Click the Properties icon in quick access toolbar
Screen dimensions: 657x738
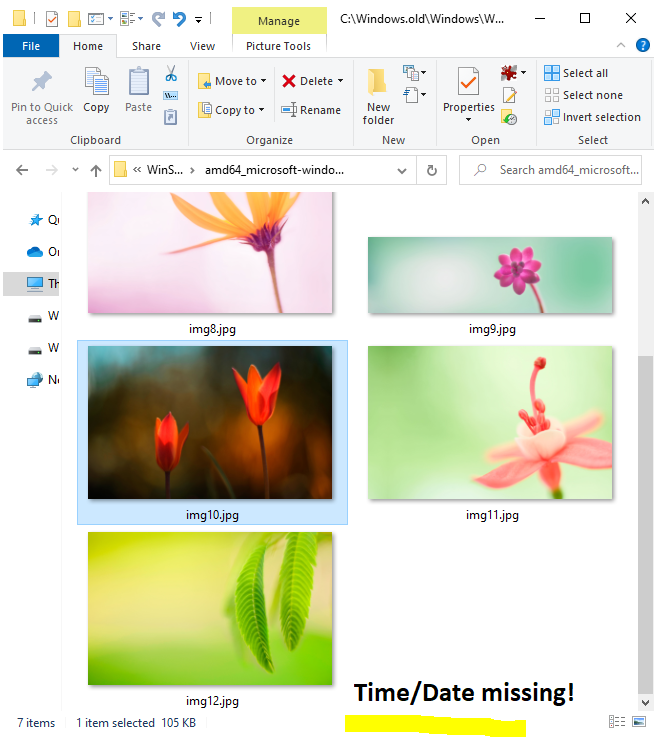[x=52, y=19]
